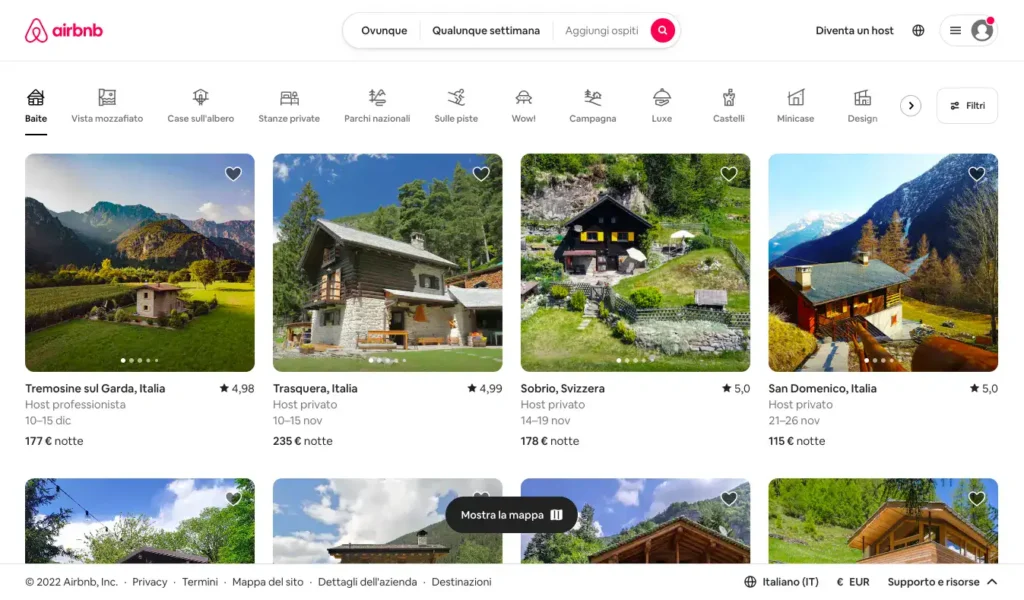Open the globe language selector in header
1024x600 pixels.
(x=918, y=30)
